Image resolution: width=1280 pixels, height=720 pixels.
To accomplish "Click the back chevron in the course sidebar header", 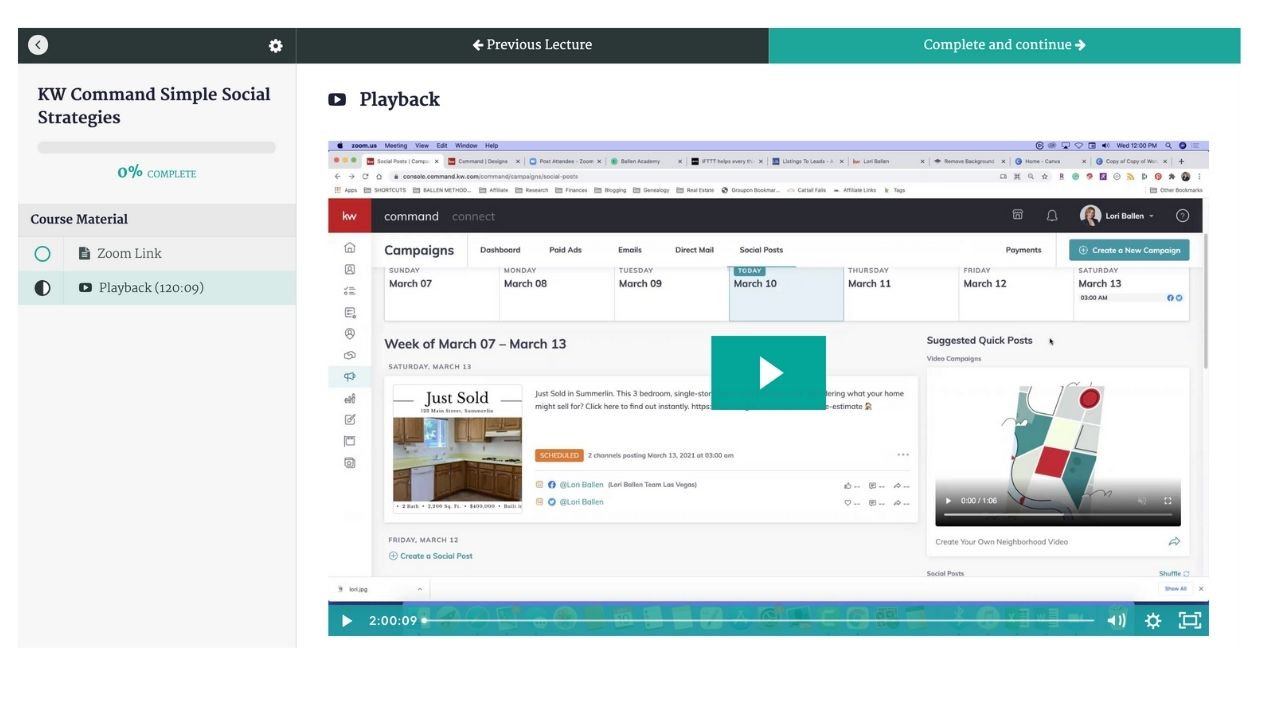I will coord(38,45).
